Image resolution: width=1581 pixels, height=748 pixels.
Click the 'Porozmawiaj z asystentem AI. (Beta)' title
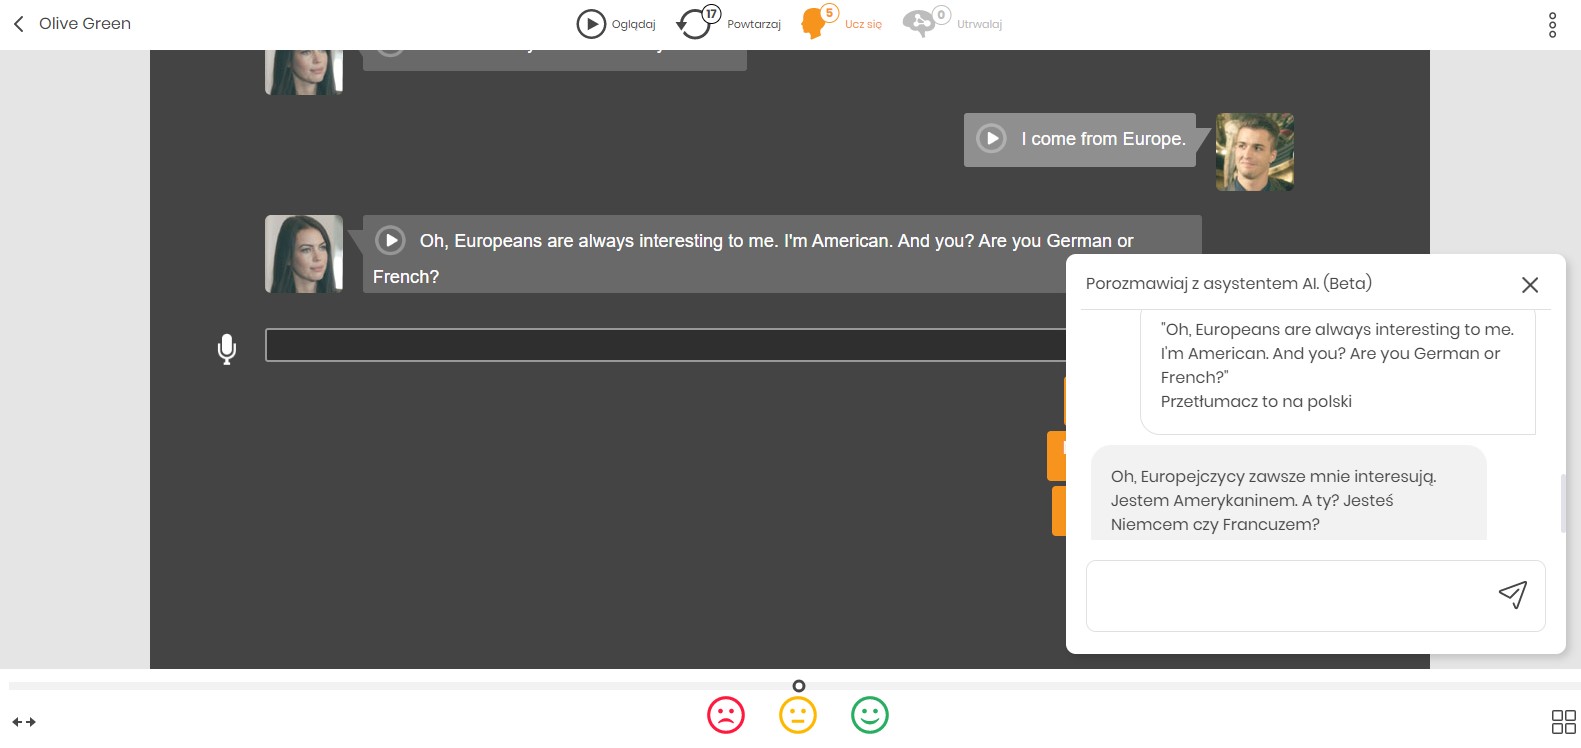coord(1229,284)
